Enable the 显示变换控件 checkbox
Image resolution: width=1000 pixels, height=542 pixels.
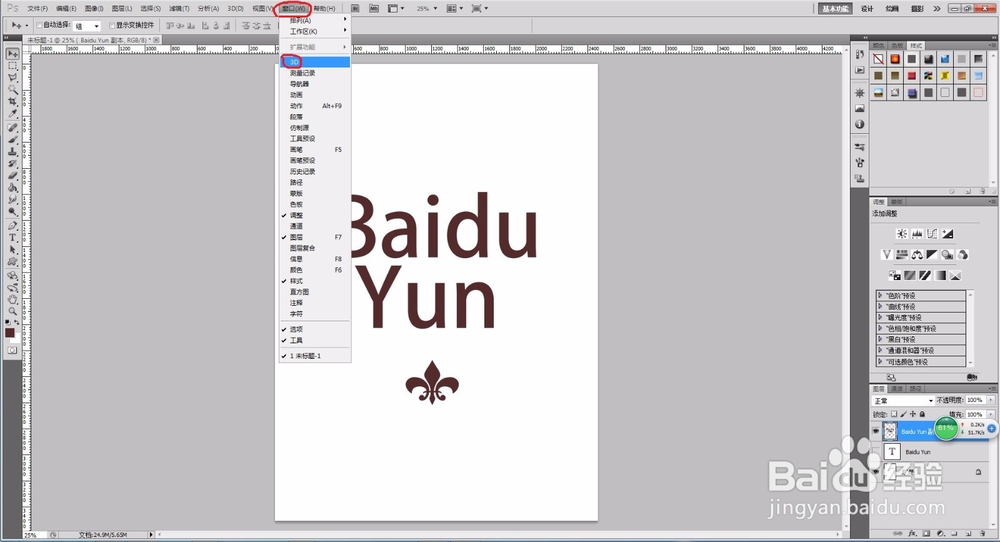click(x=112, y=26)
